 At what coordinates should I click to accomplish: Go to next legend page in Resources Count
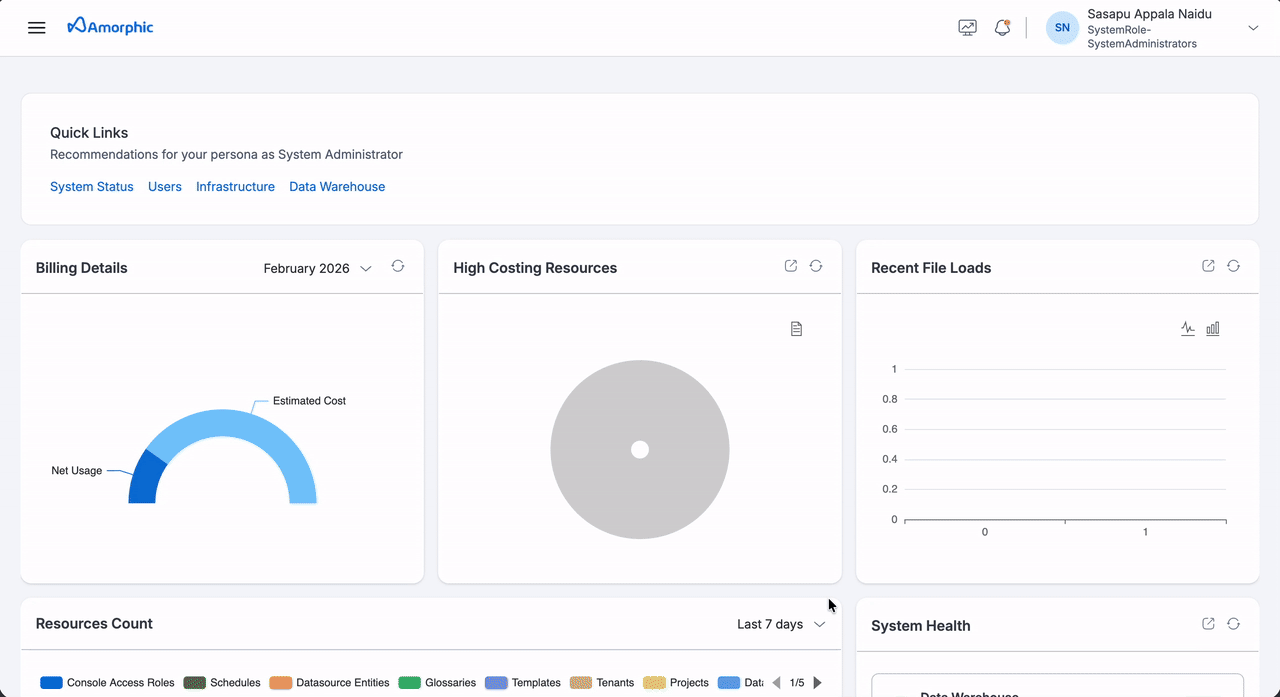818,682
